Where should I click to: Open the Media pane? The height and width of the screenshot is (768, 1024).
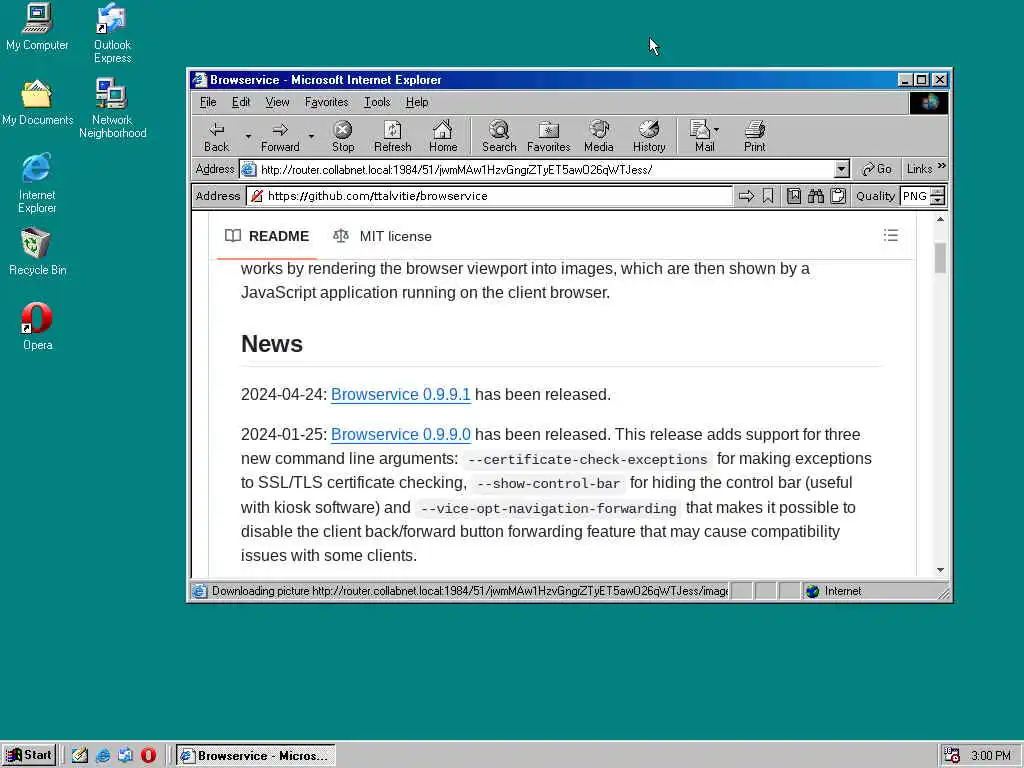pos(598,137)
